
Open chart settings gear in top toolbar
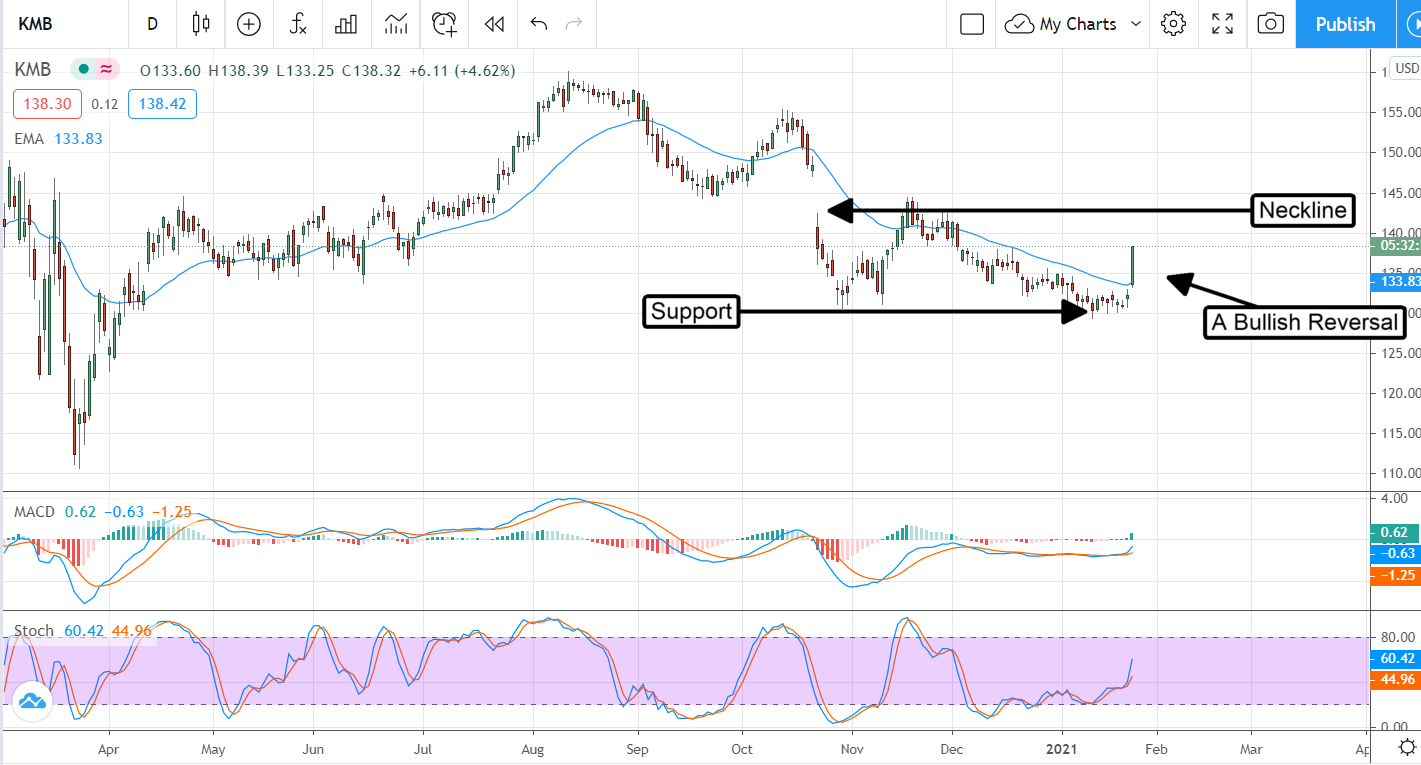(1174, 24)
